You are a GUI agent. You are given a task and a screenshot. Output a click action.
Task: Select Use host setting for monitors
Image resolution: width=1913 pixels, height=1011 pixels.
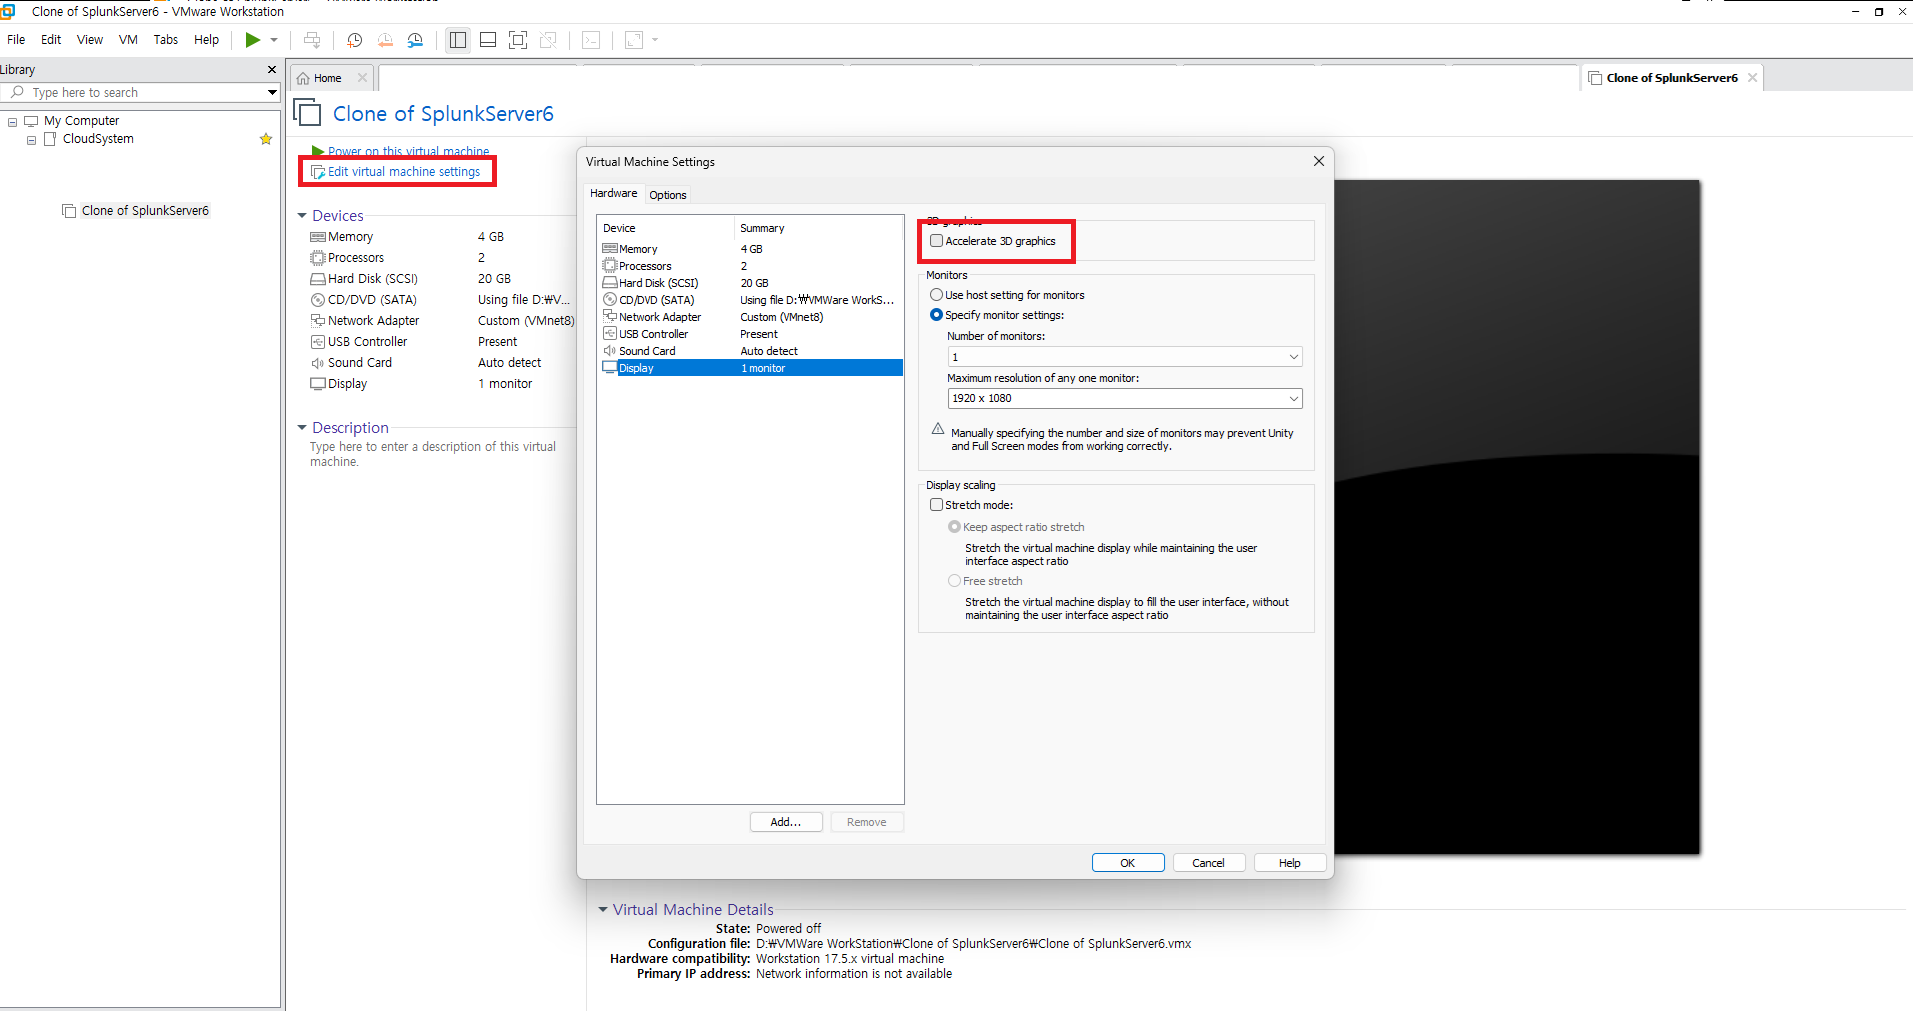tap(937, 295)
